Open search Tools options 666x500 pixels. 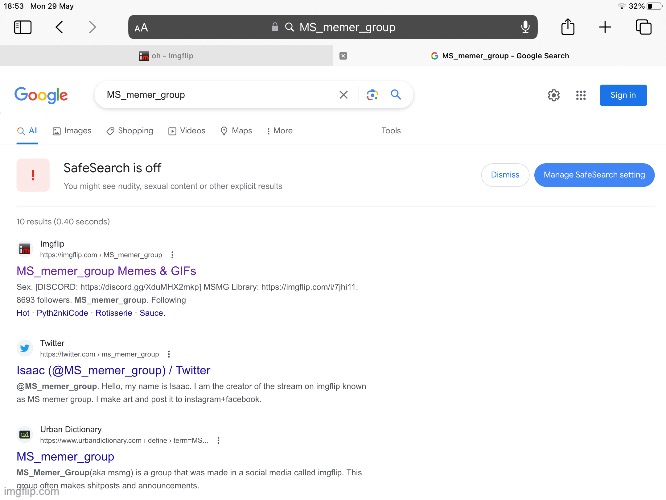[x=391, y=130]
